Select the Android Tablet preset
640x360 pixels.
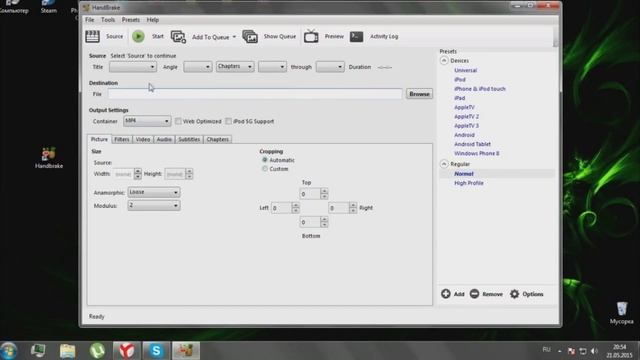(472, 144)
